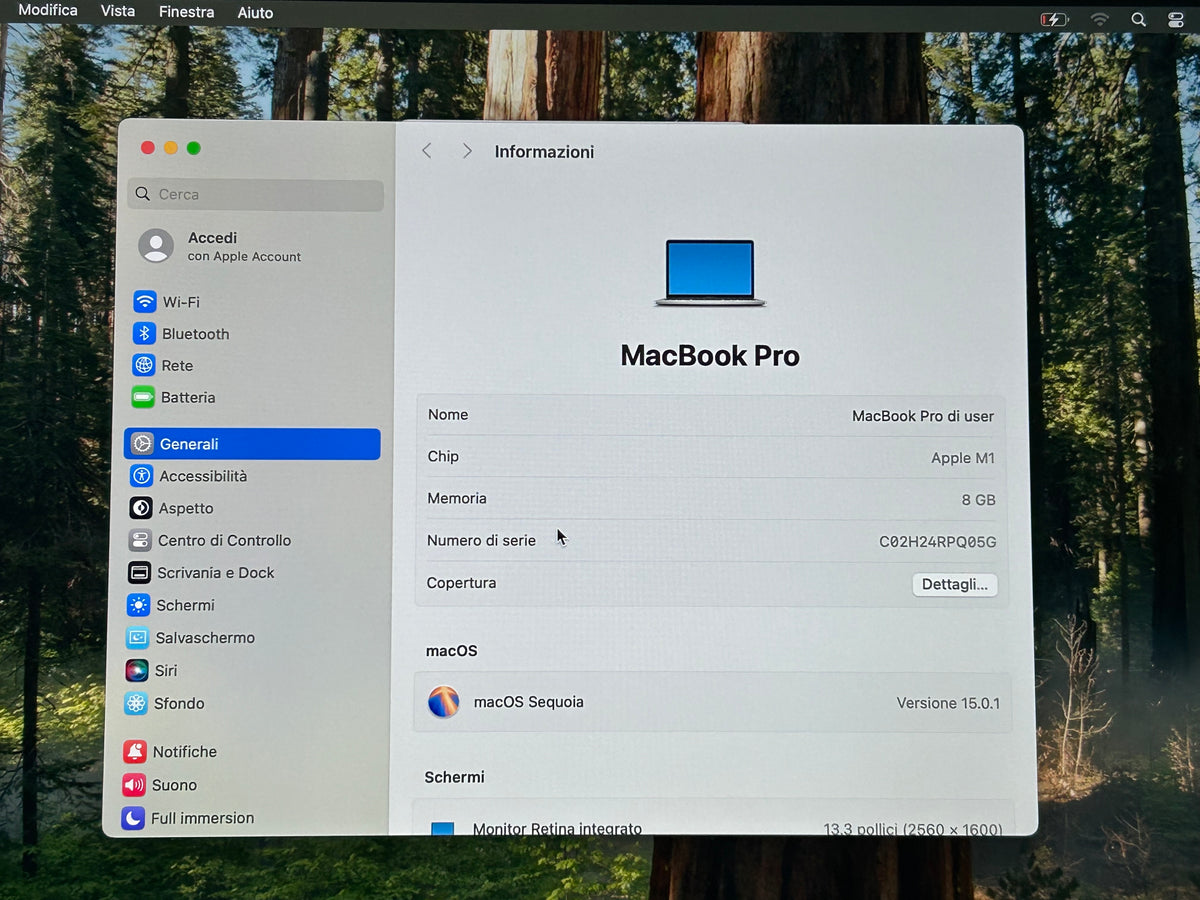This screenshot has height=900, width=1200.
Task: Click the MacBook Pro heading
Action: 710,355
